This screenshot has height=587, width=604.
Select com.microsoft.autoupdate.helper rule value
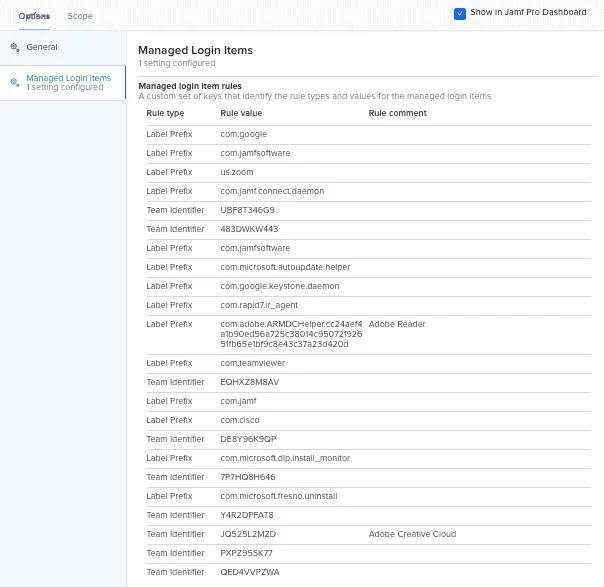point(285,267)
